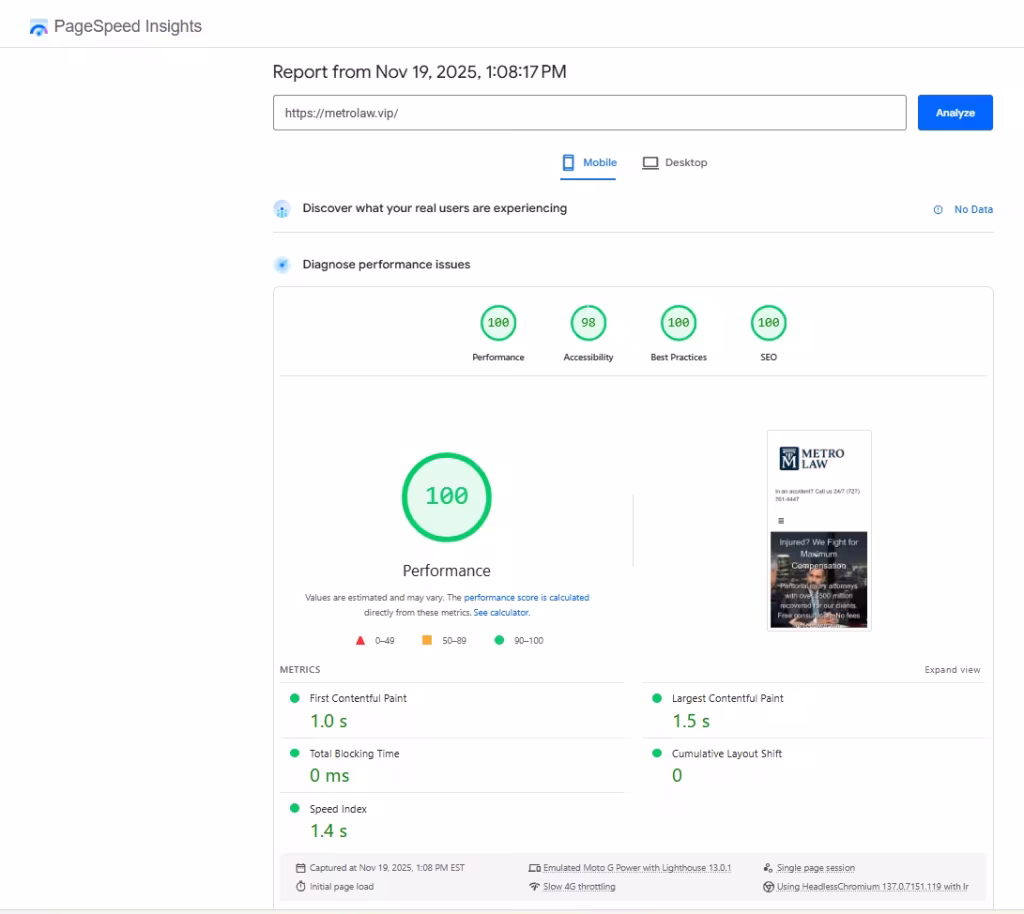Image resolution: width=1024 pixels, height=914 pixels.
Task: Click the URL input field
Action: 589,113
